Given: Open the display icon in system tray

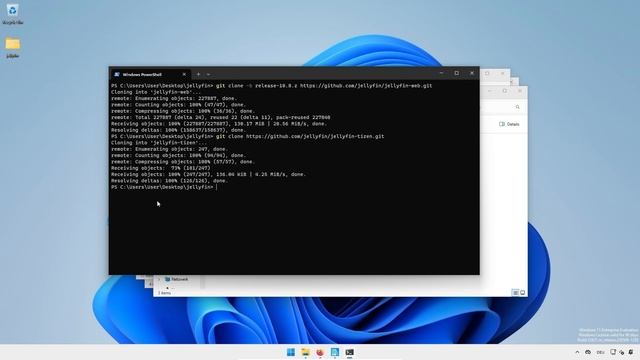Looking at the screenshot, I should coord(613,352).
